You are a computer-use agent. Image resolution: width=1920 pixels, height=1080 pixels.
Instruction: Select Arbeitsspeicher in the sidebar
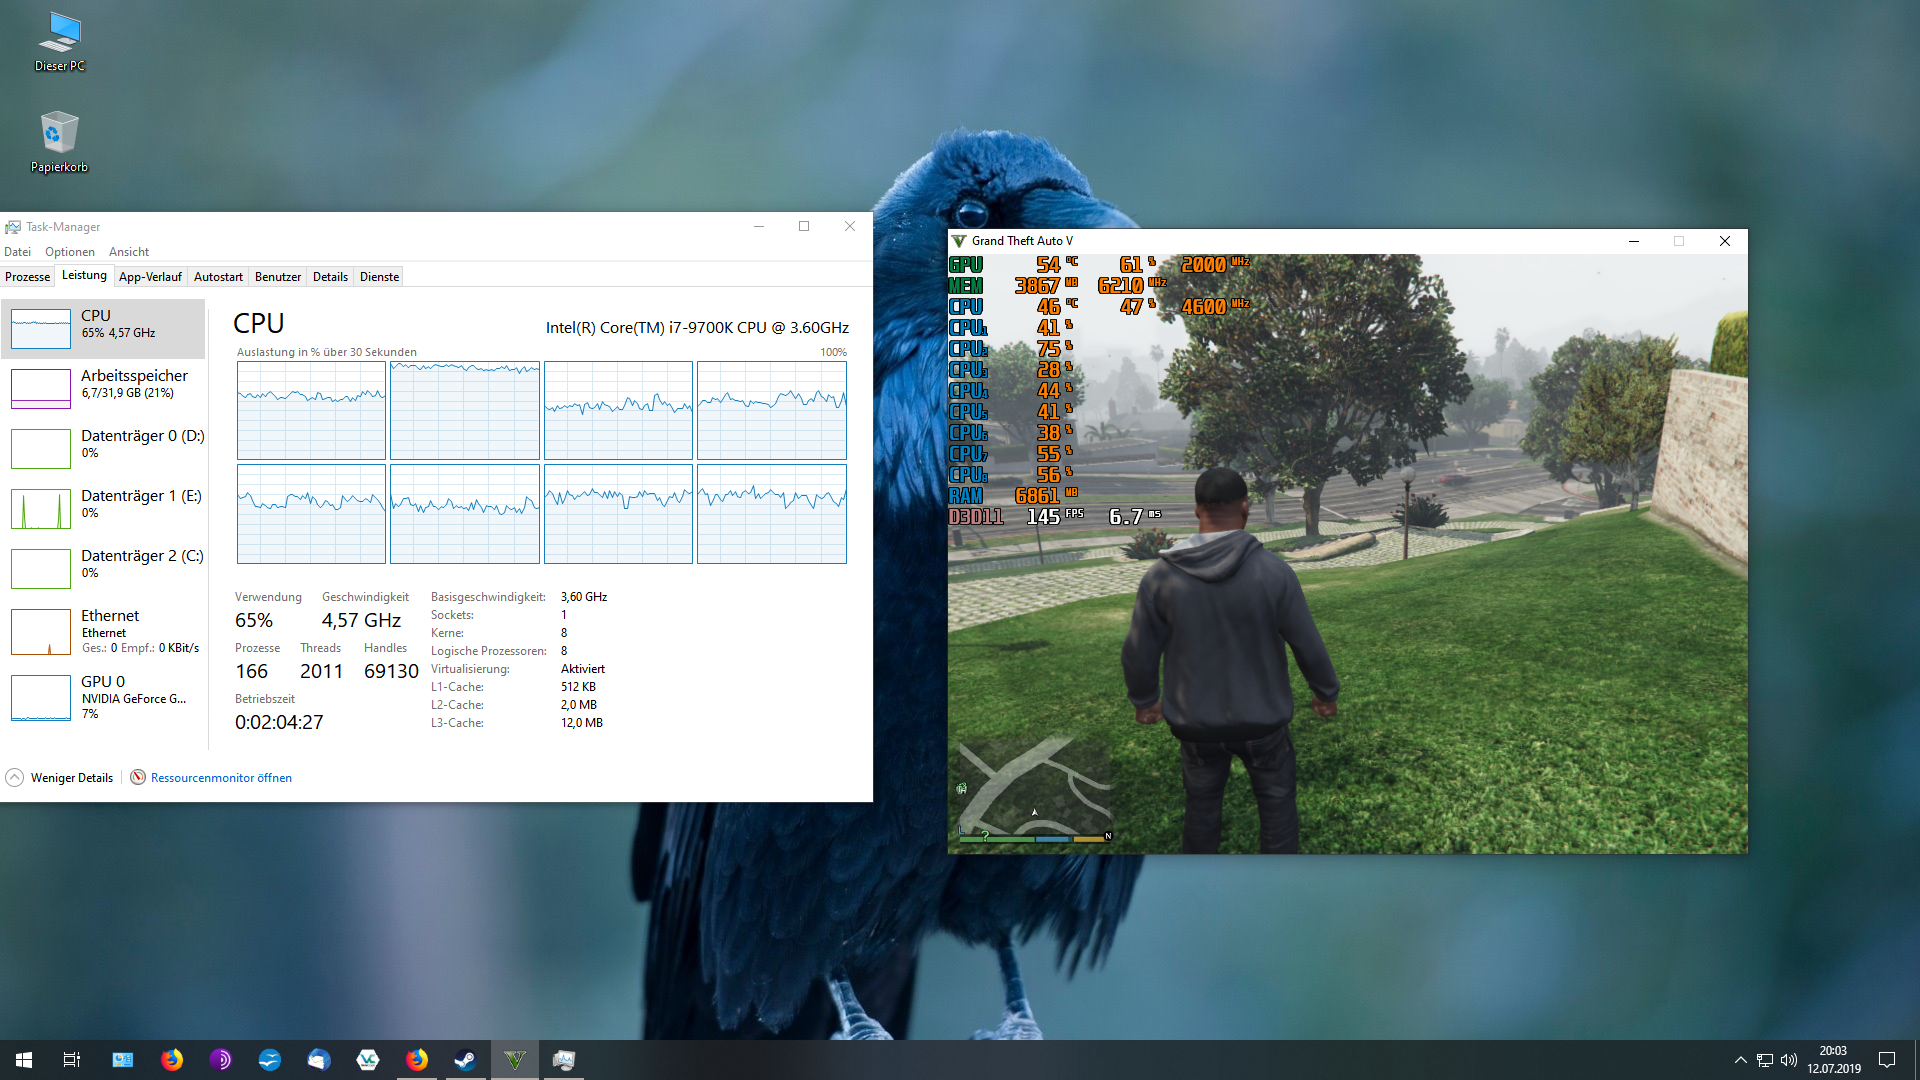pos(104,388)
